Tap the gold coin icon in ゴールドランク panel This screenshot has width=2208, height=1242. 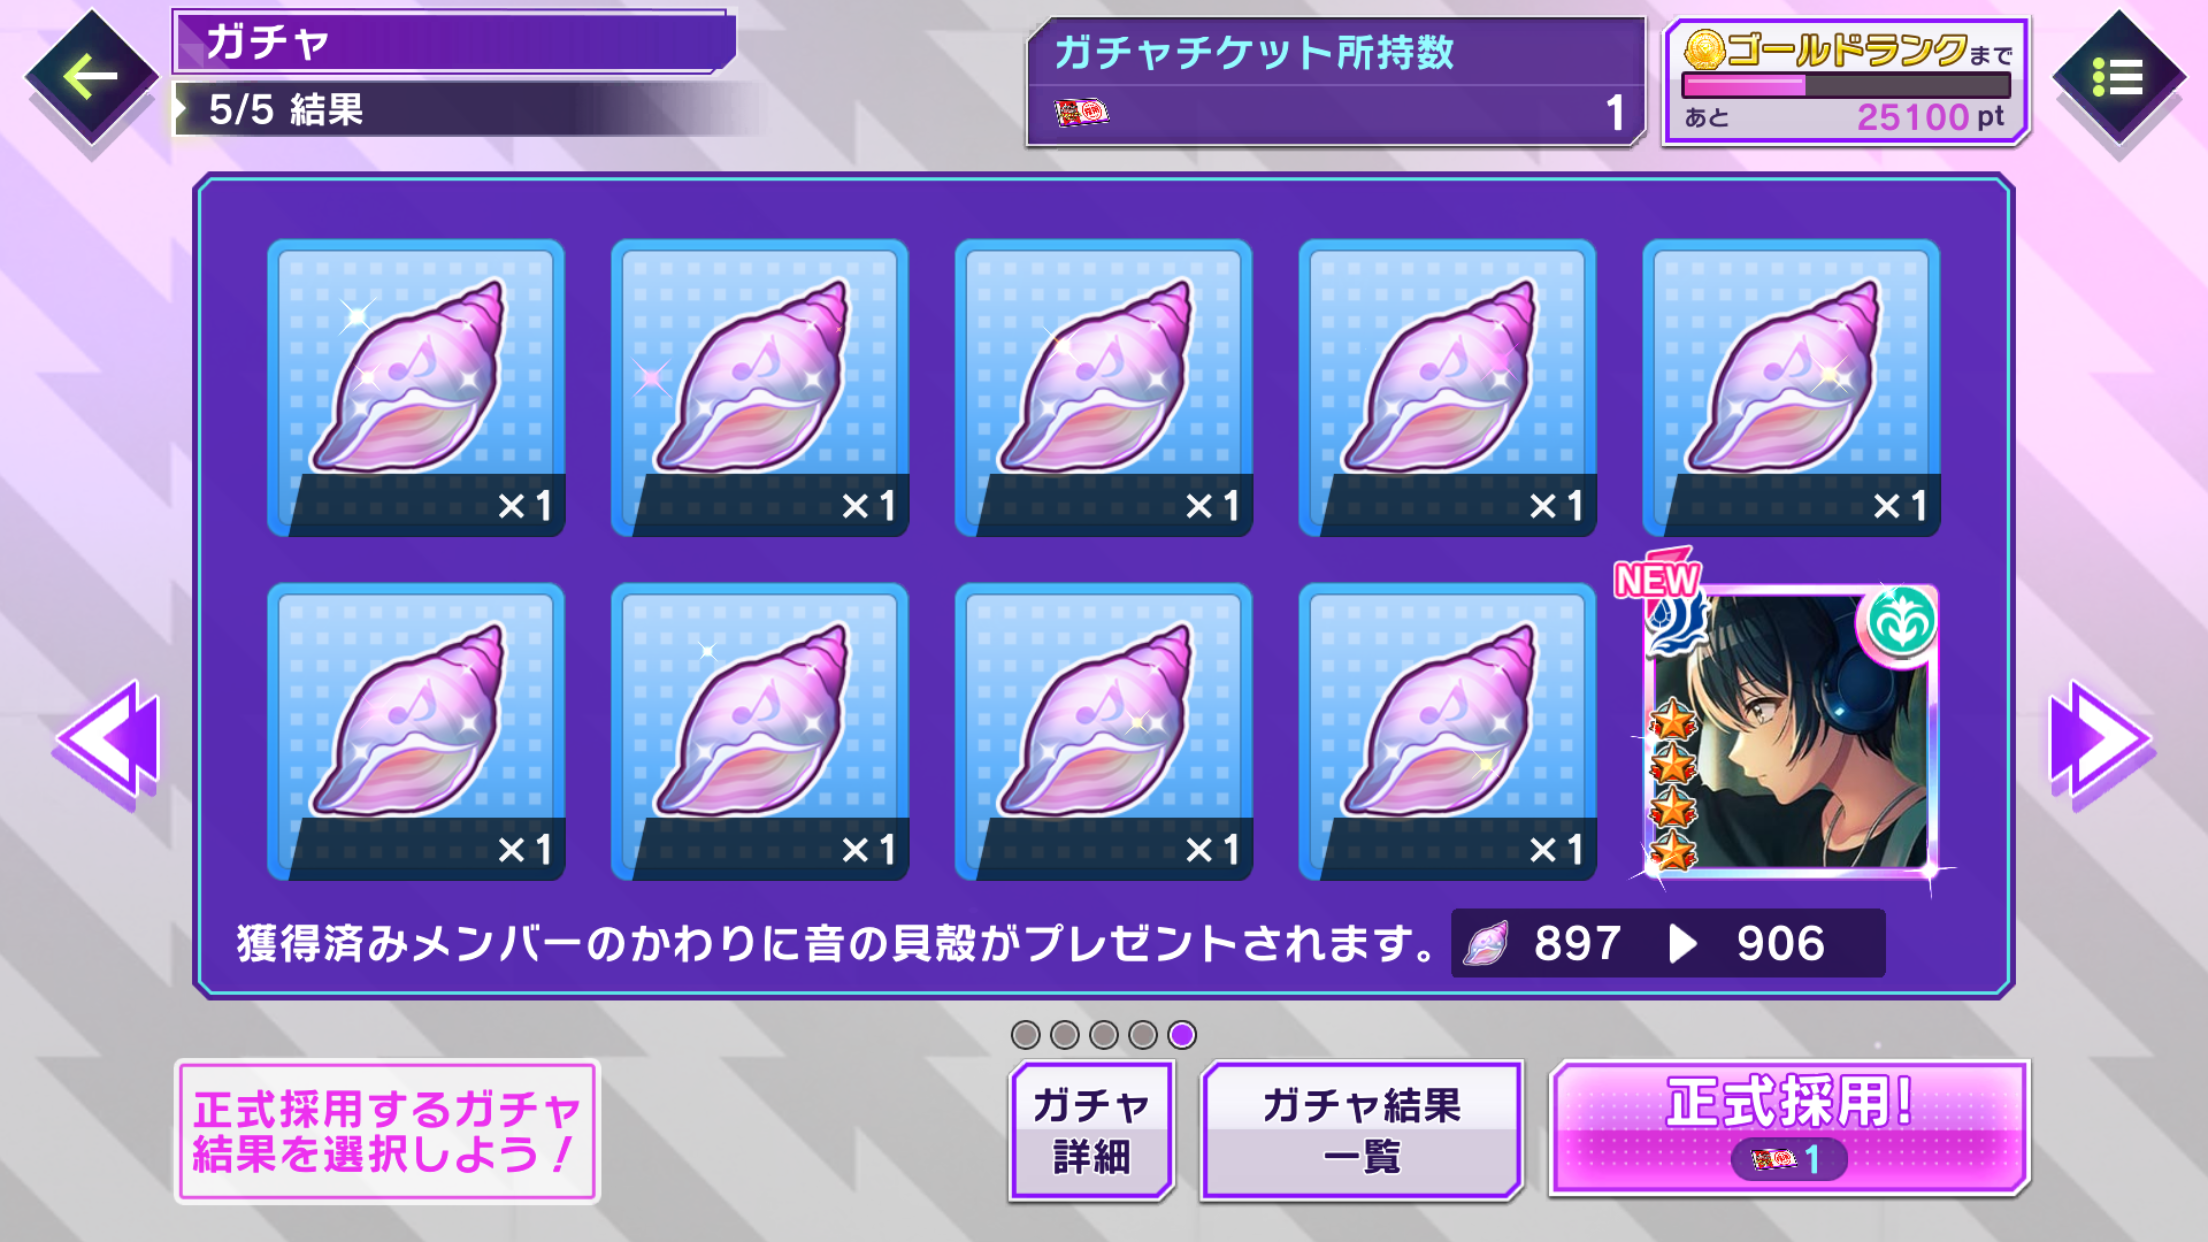click(1704, 49)
